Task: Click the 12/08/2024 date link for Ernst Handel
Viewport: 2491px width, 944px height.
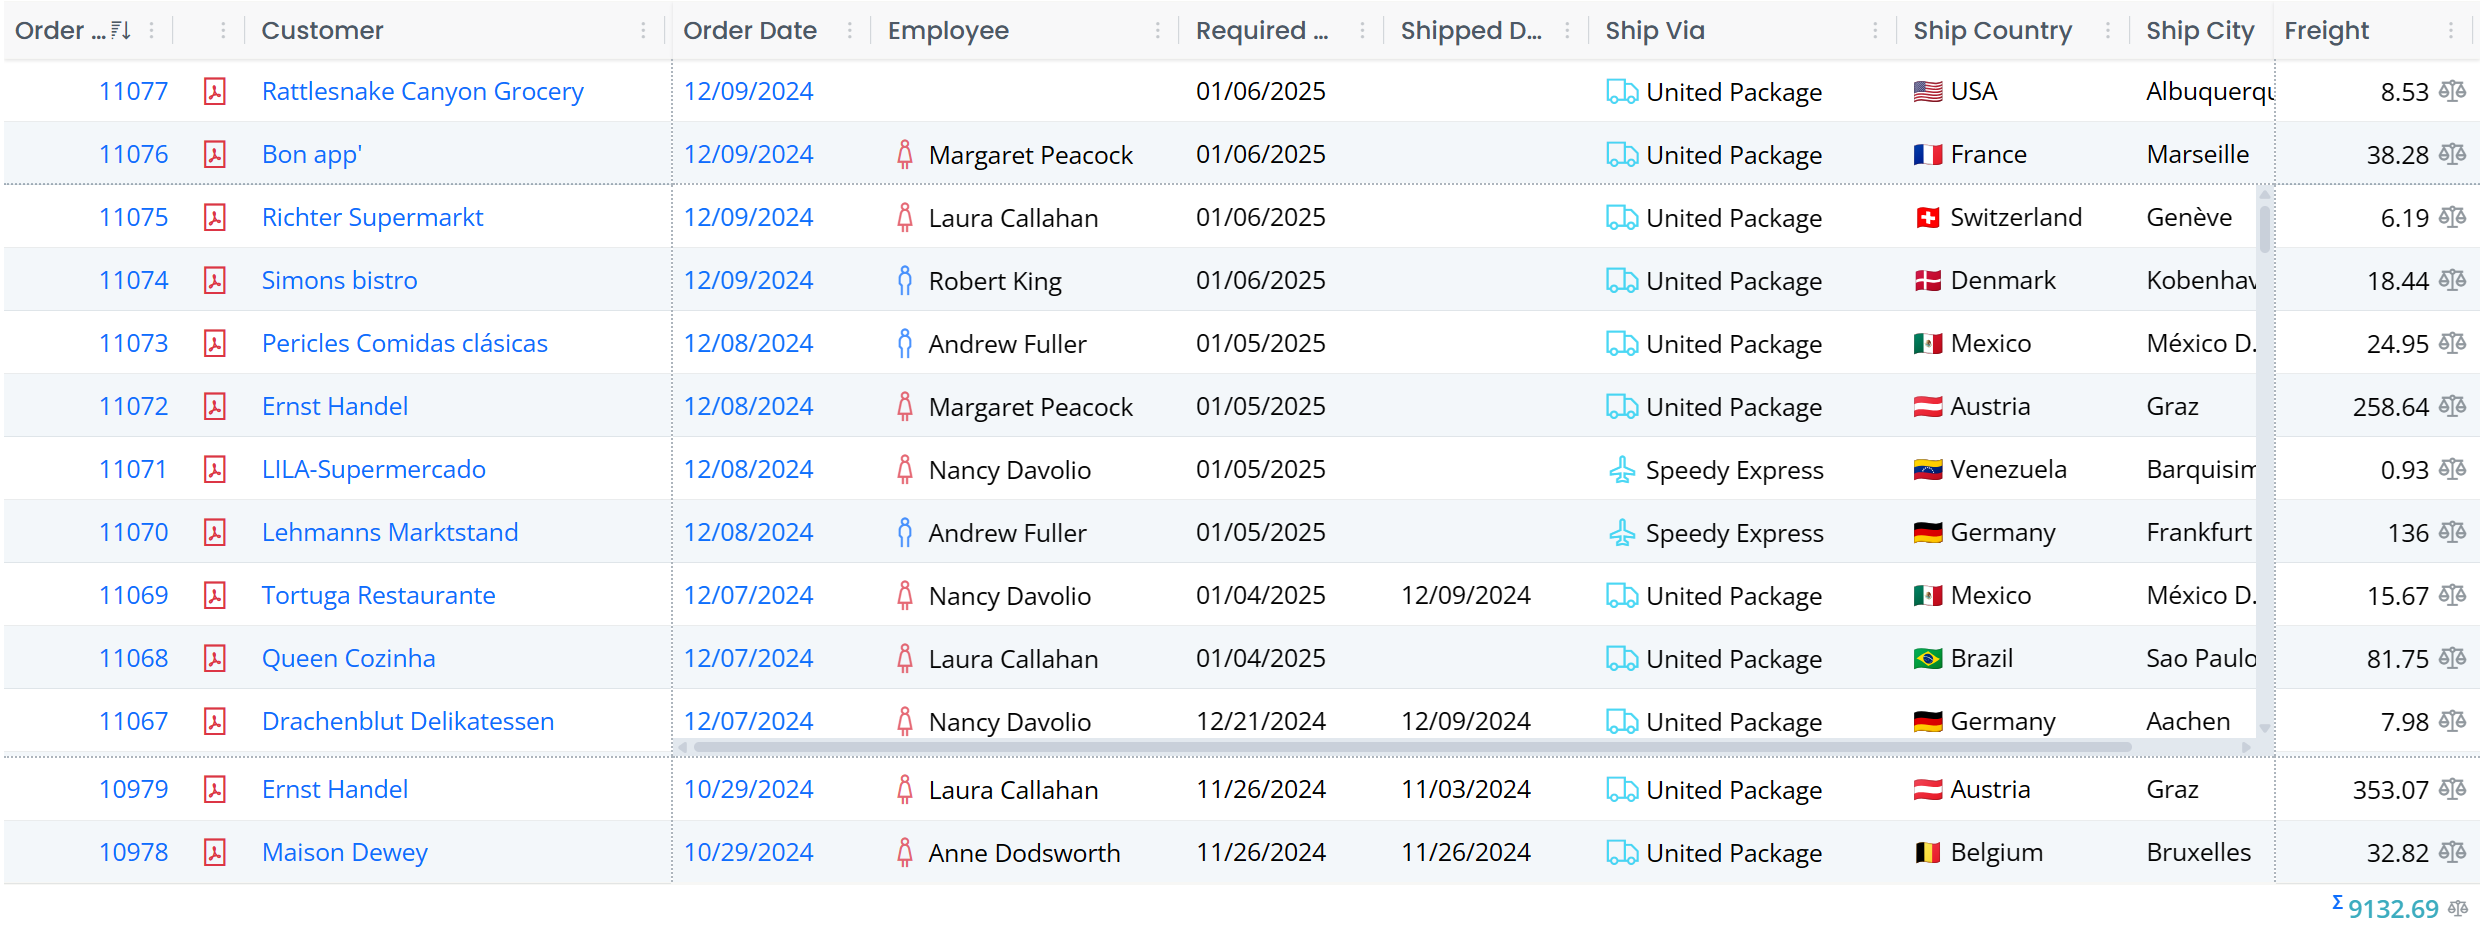Action: 749,406
